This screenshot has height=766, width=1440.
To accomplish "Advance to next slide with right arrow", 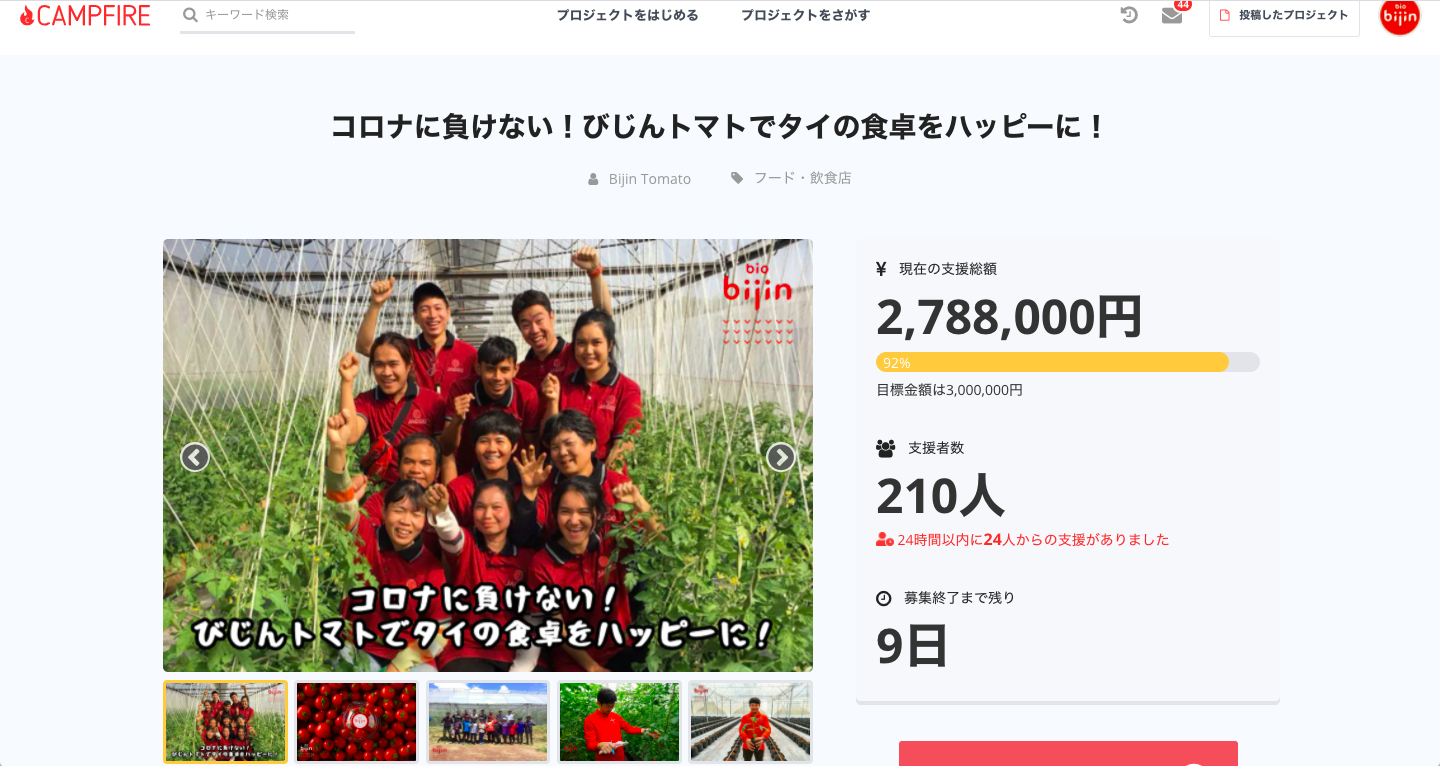I will [x=781, y=457].
